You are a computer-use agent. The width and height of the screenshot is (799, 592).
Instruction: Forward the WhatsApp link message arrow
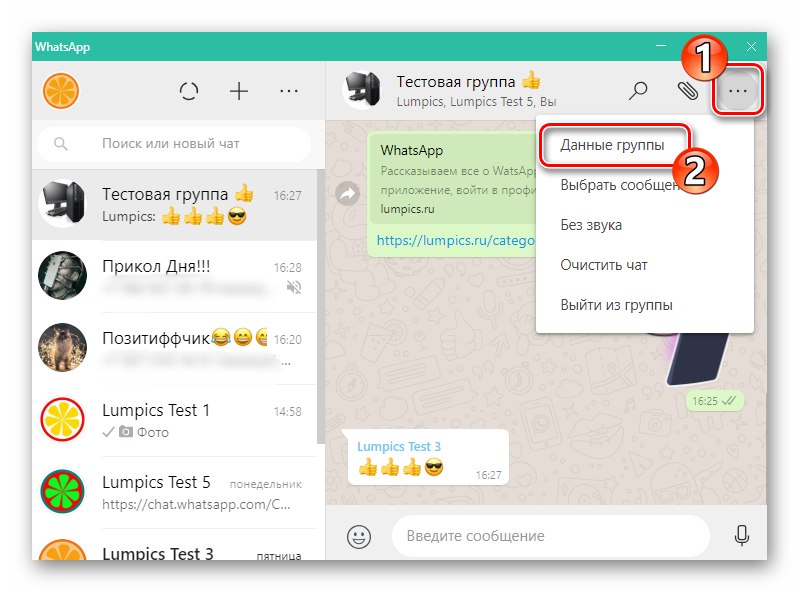click(348, 194)
